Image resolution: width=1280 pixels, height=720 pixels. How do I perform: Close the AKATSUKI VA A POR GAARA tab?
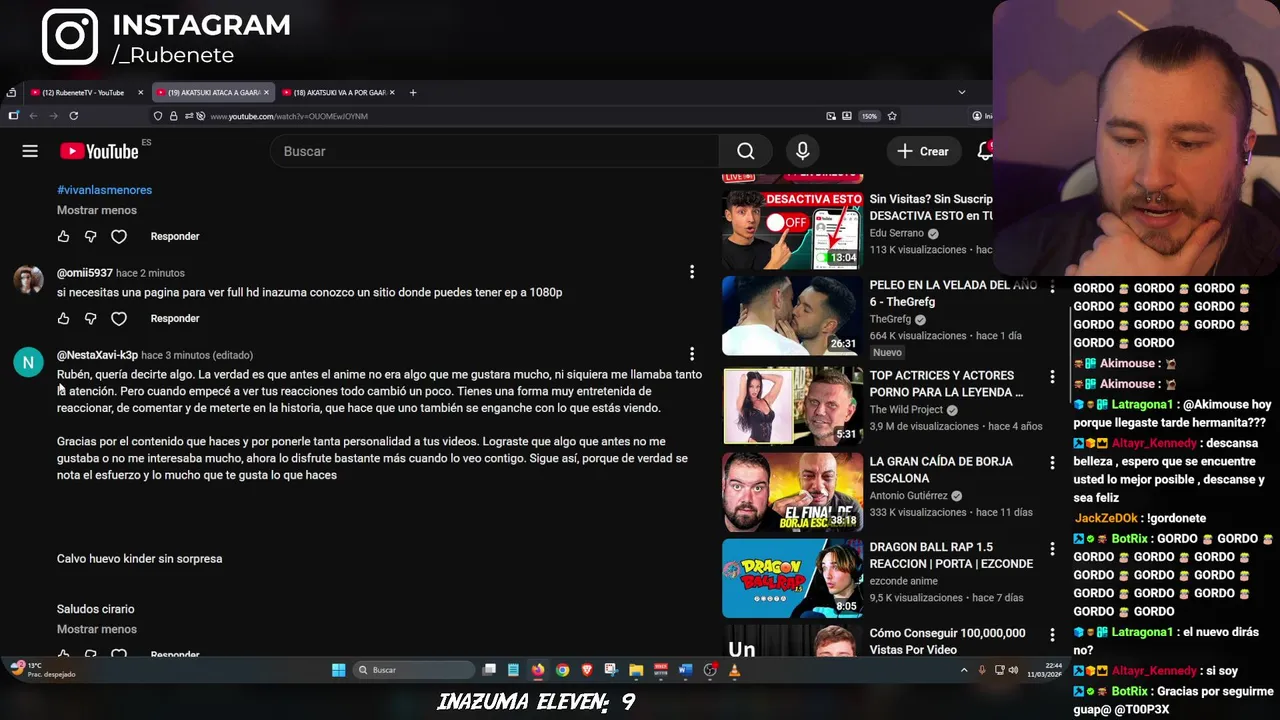392,92
